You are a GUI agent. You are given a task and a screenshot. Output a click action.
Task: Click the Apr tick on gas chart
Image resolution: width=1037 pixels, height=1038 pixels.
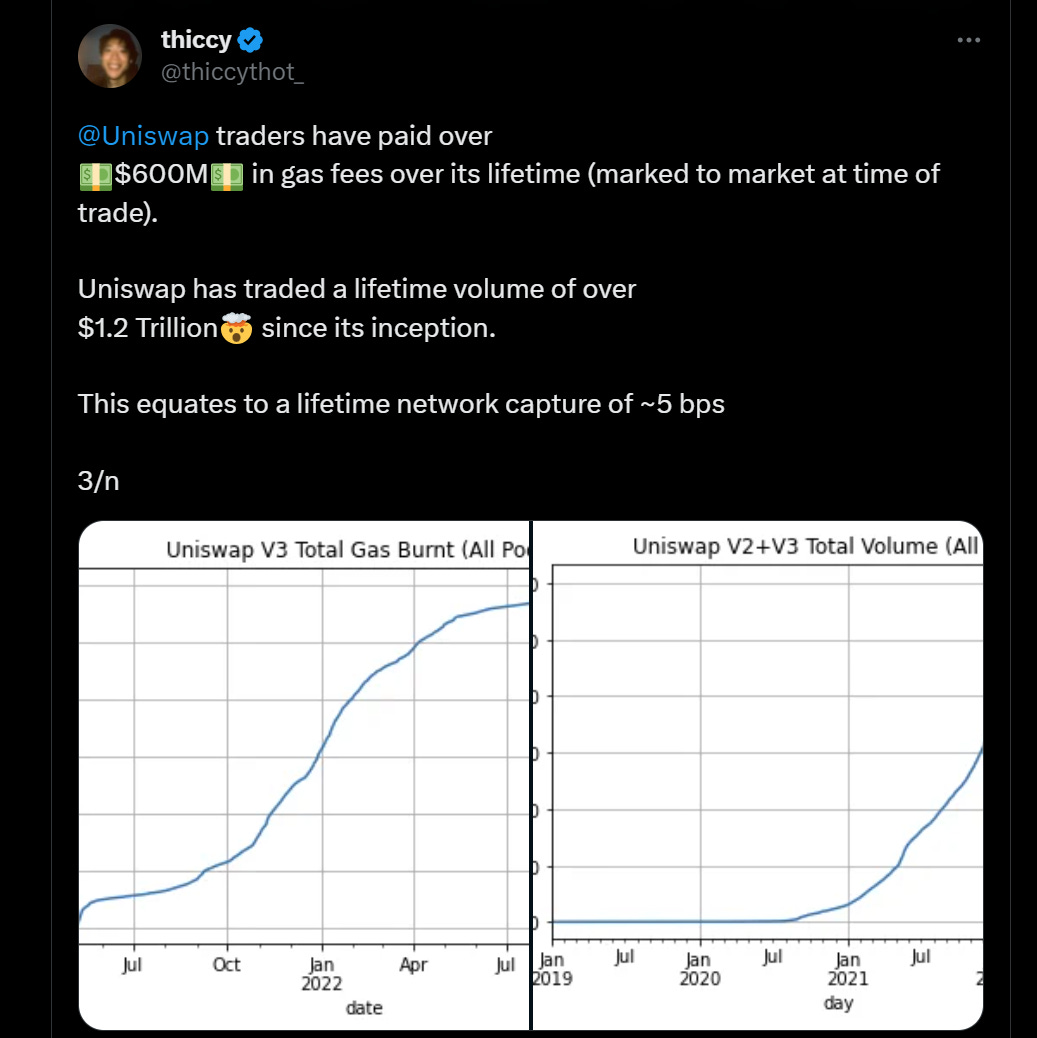point(413,965)
